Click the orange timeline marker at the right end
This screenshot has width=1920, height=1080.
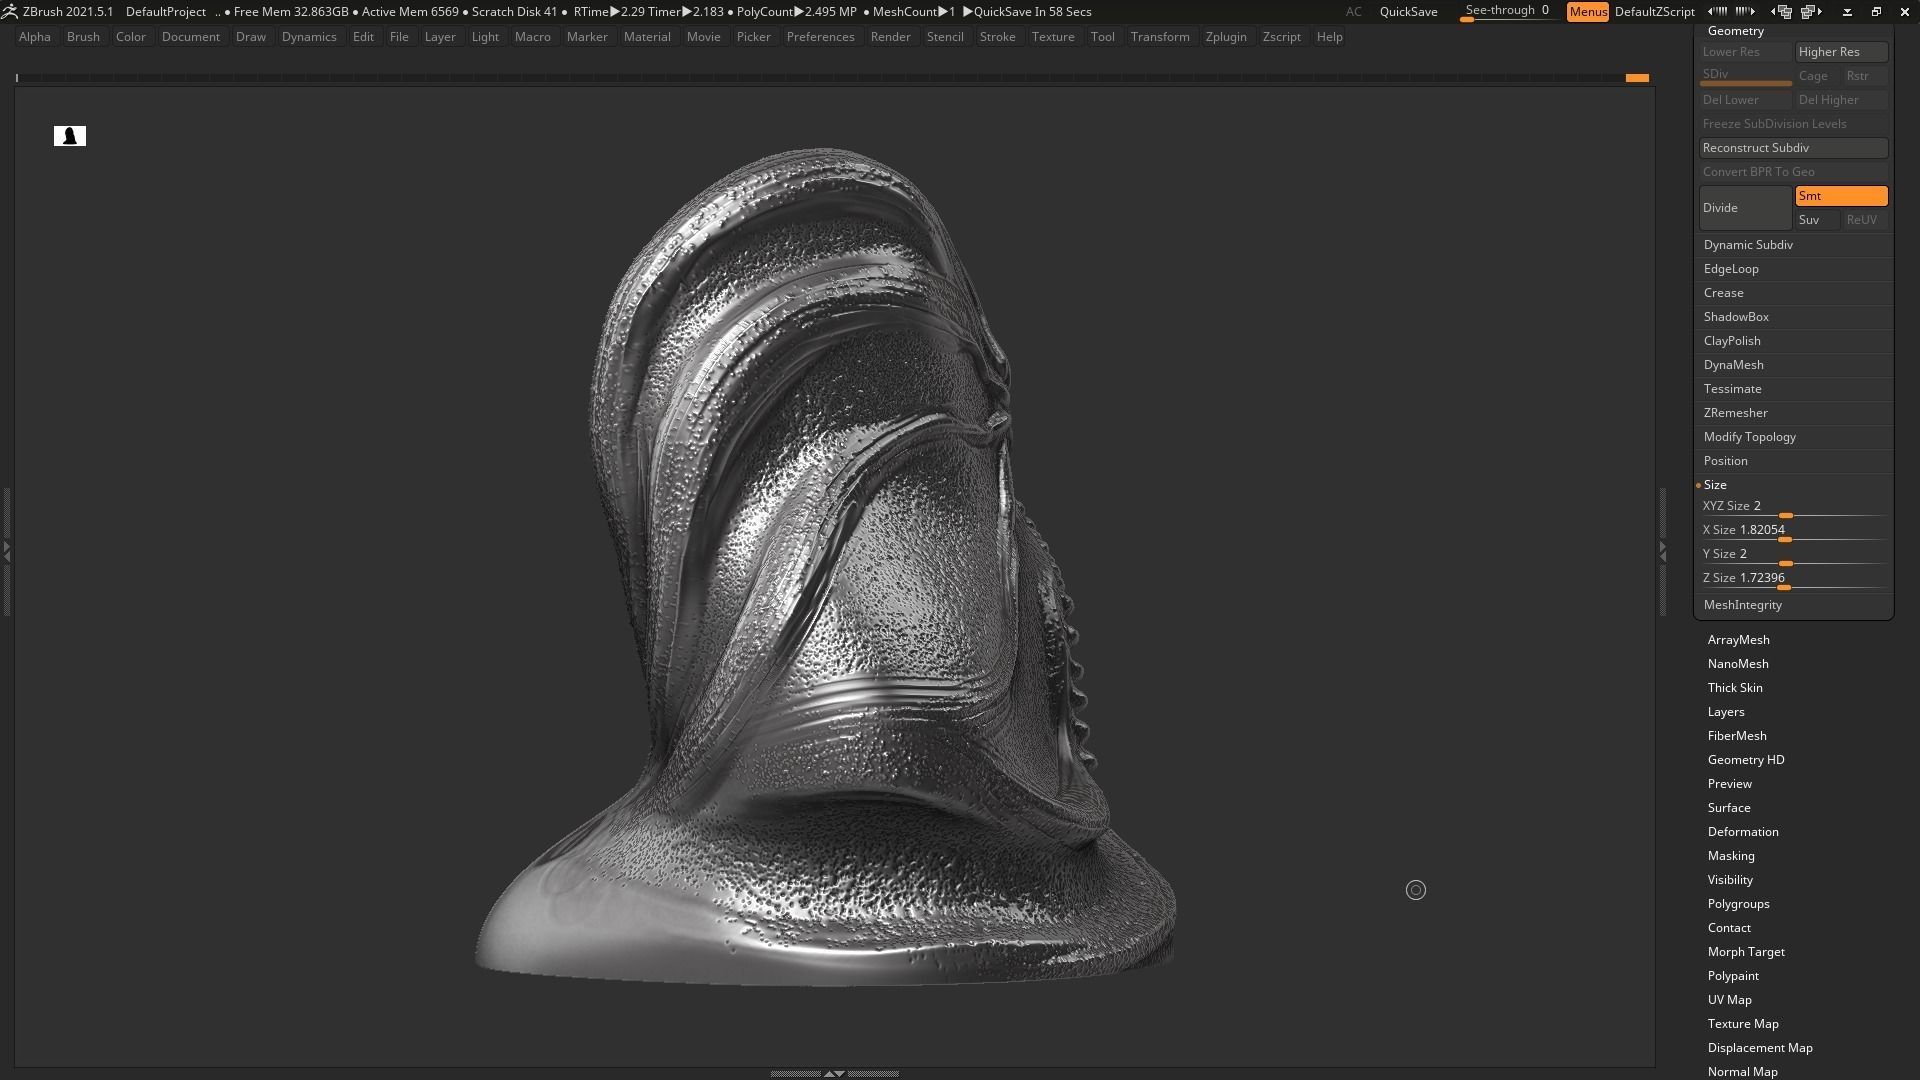(1637, 78)
